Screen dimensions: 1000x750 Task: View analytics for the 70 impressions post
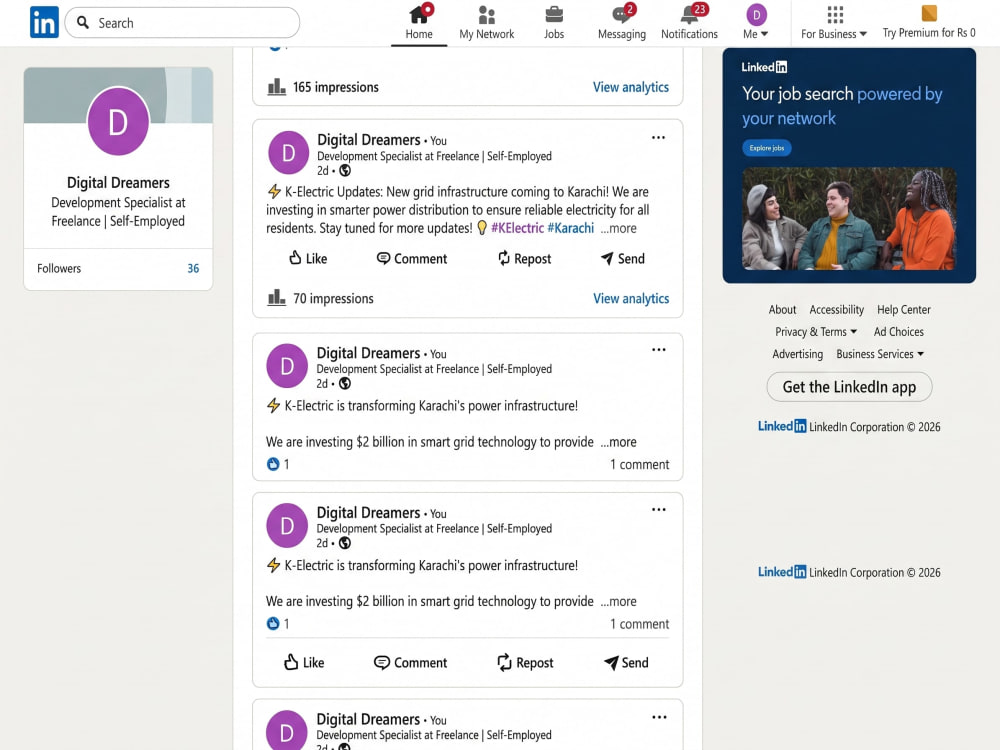pyautogui.click(x=631, y=298)
